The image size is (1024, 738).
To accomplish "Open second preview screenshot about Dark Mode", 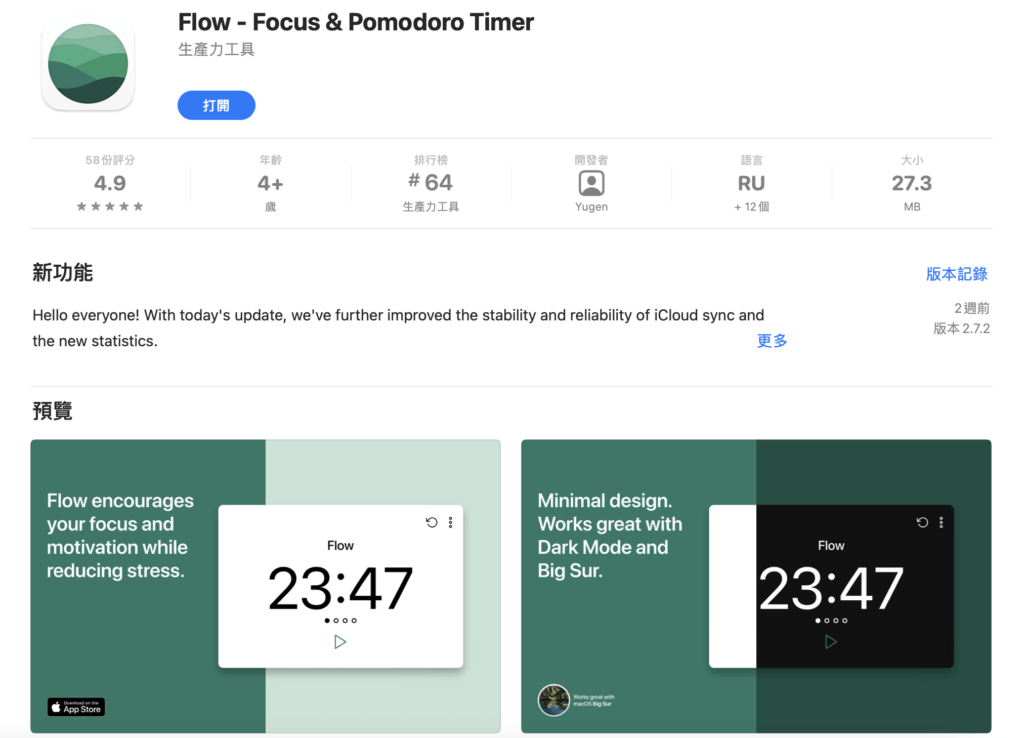I will coord(756,586).
